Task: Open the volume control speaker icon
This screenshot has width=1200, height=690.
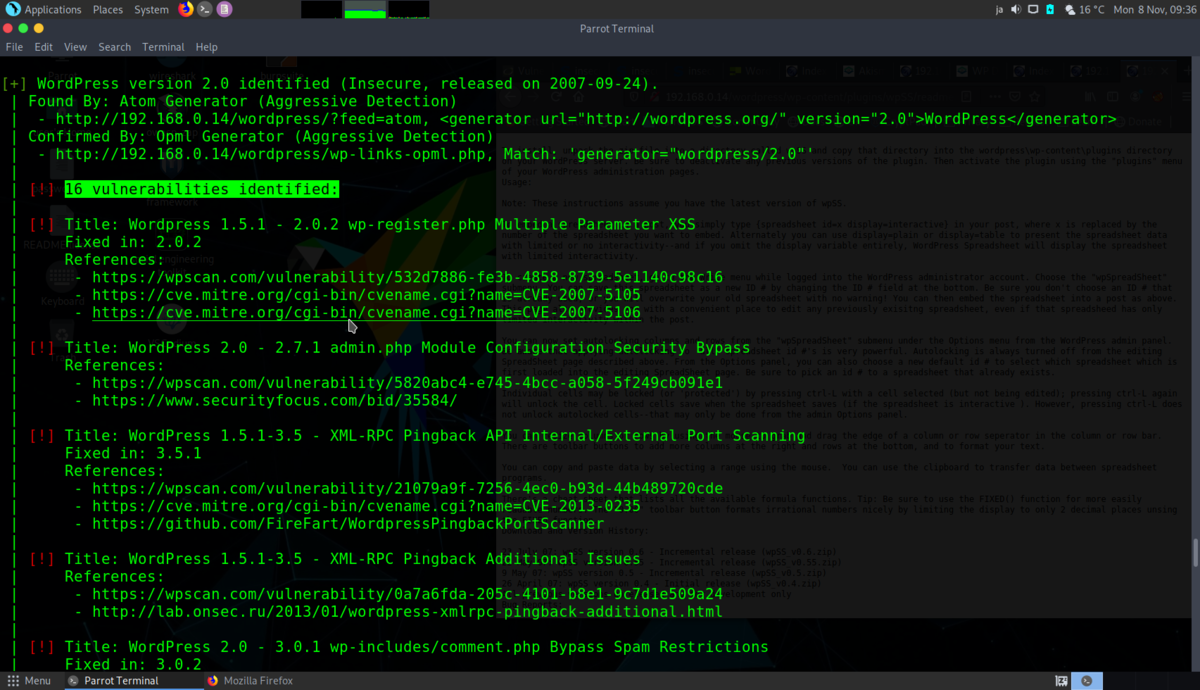Action: point(1016,9)
